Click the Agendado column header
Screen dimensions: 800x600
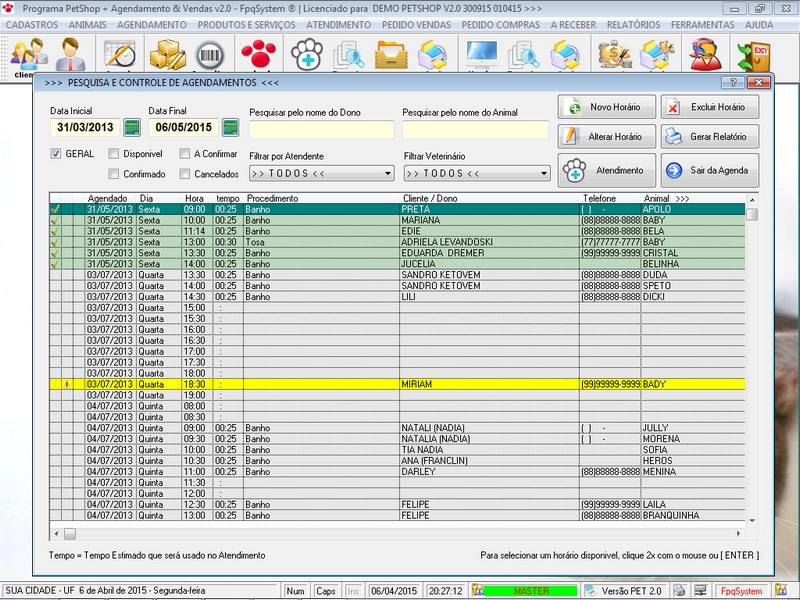pyautogui.click(x=110, y=198)
